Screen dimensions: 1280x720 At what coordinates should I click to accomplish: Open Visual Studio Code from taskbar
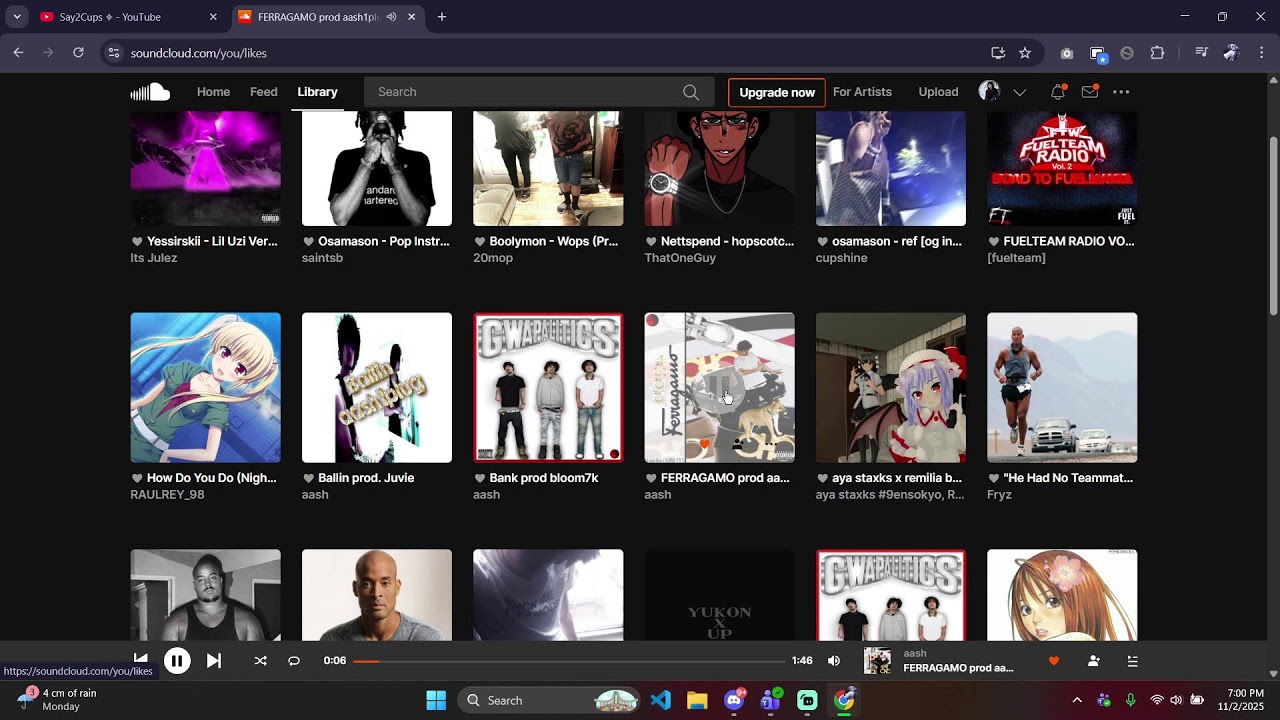[x=661, y=700]
